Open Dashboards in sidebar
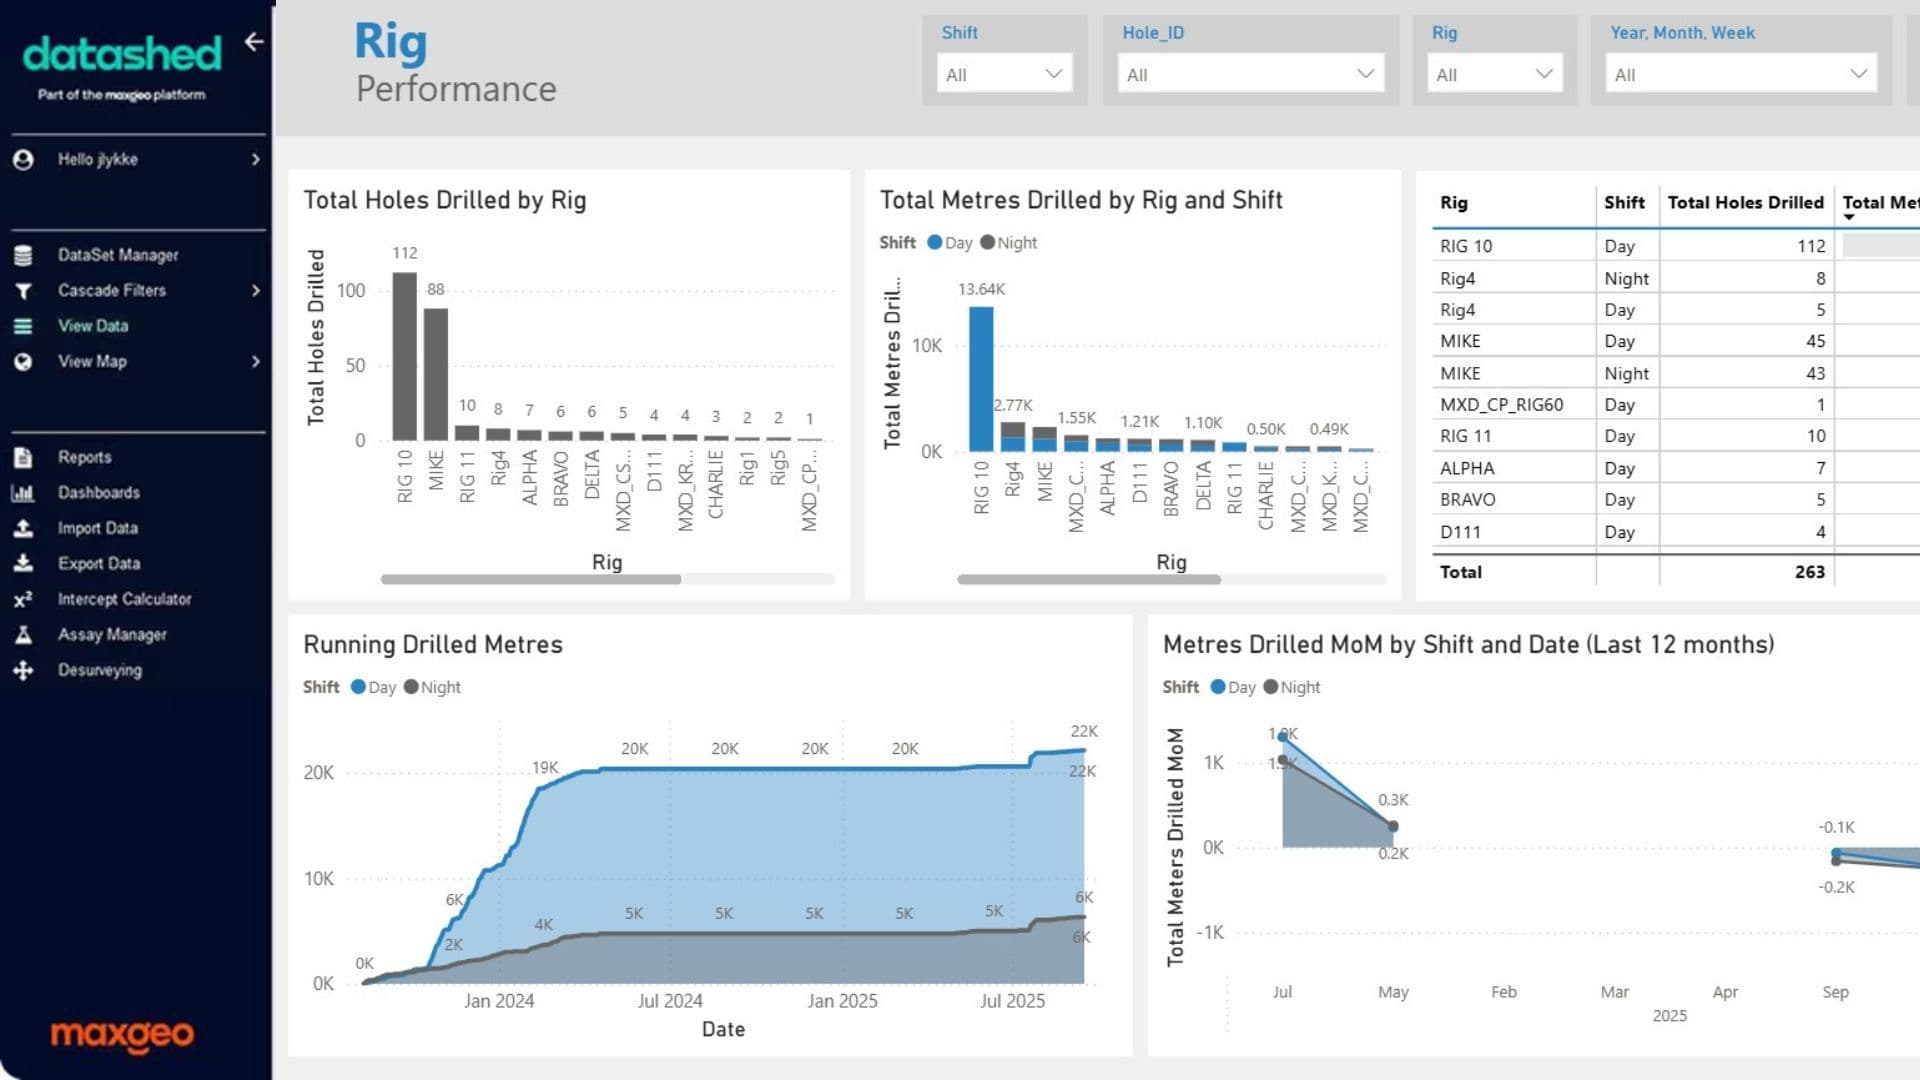 [99, 493]
